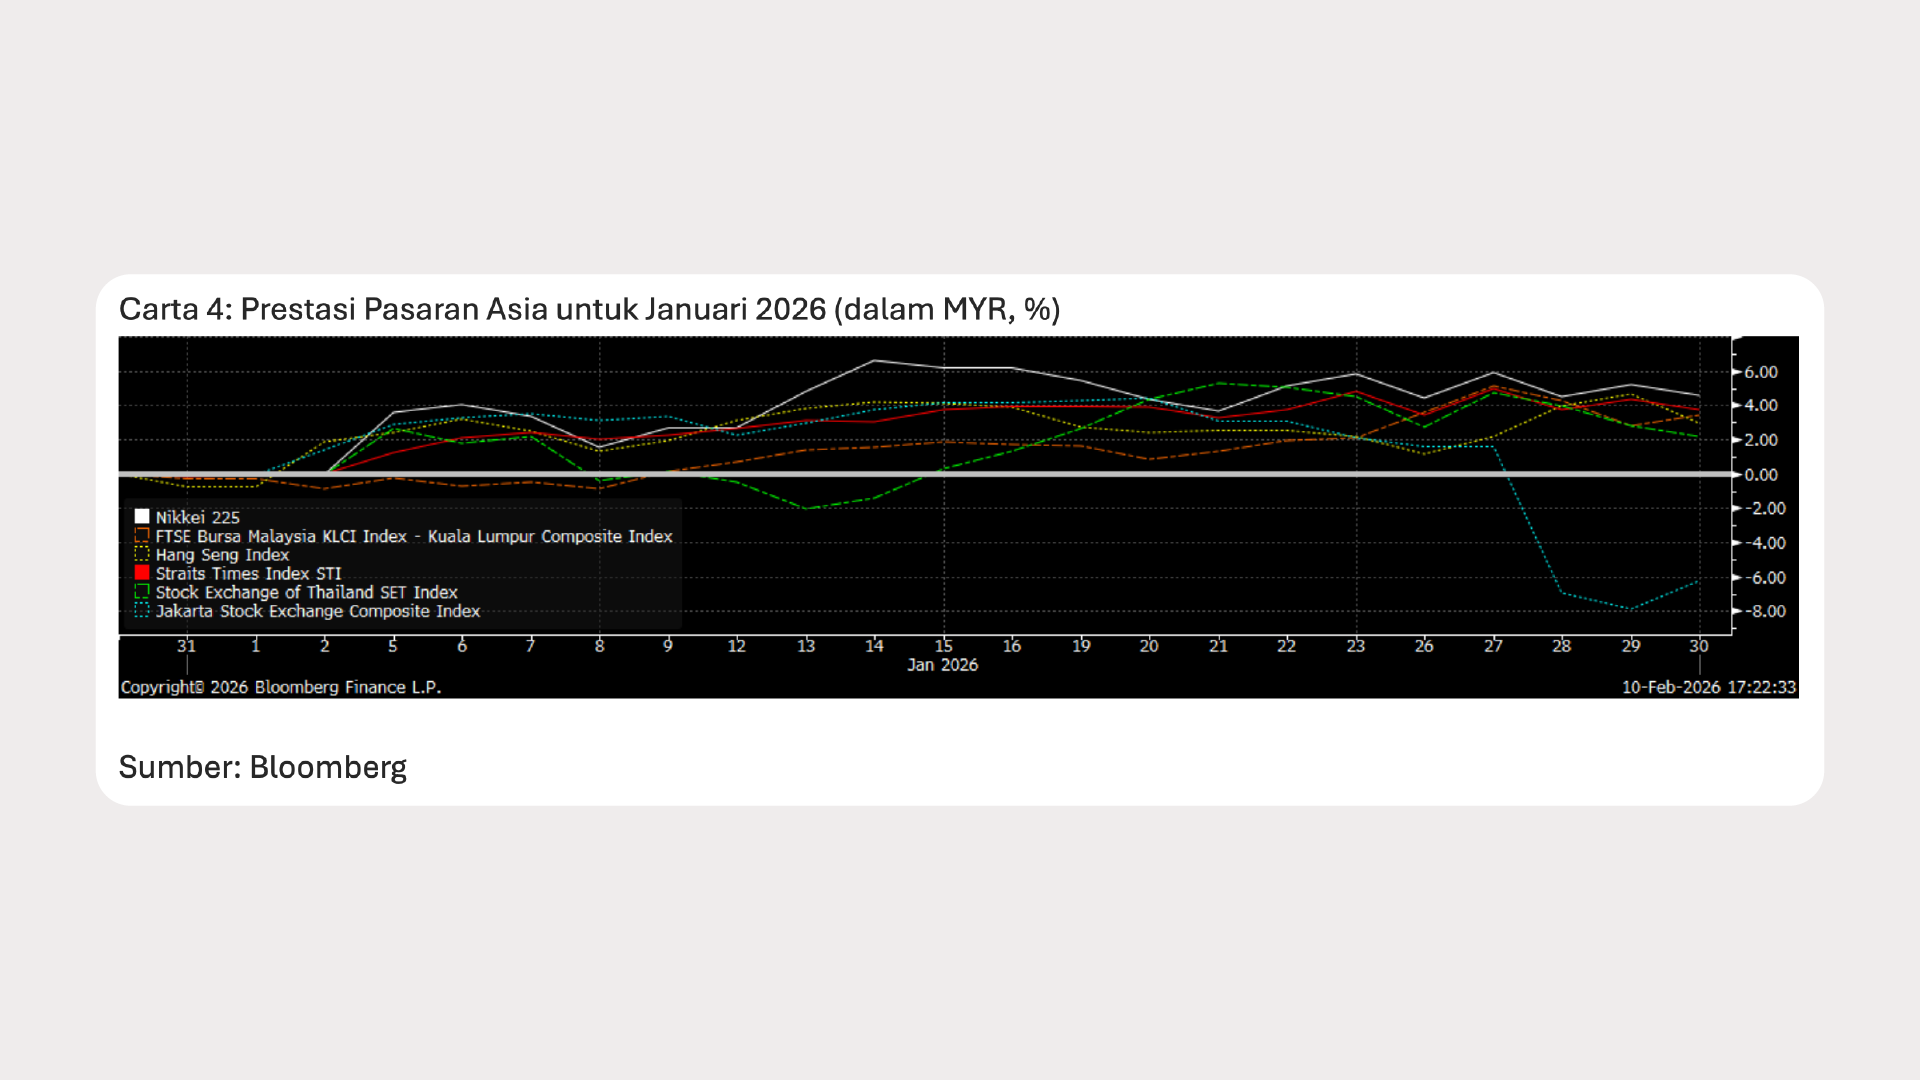The height and width of the screenshot is (1080, 1920).
Task: Click the orange FTSE Bursa Malaysia KLCI swatch
Action: [143, 536]
